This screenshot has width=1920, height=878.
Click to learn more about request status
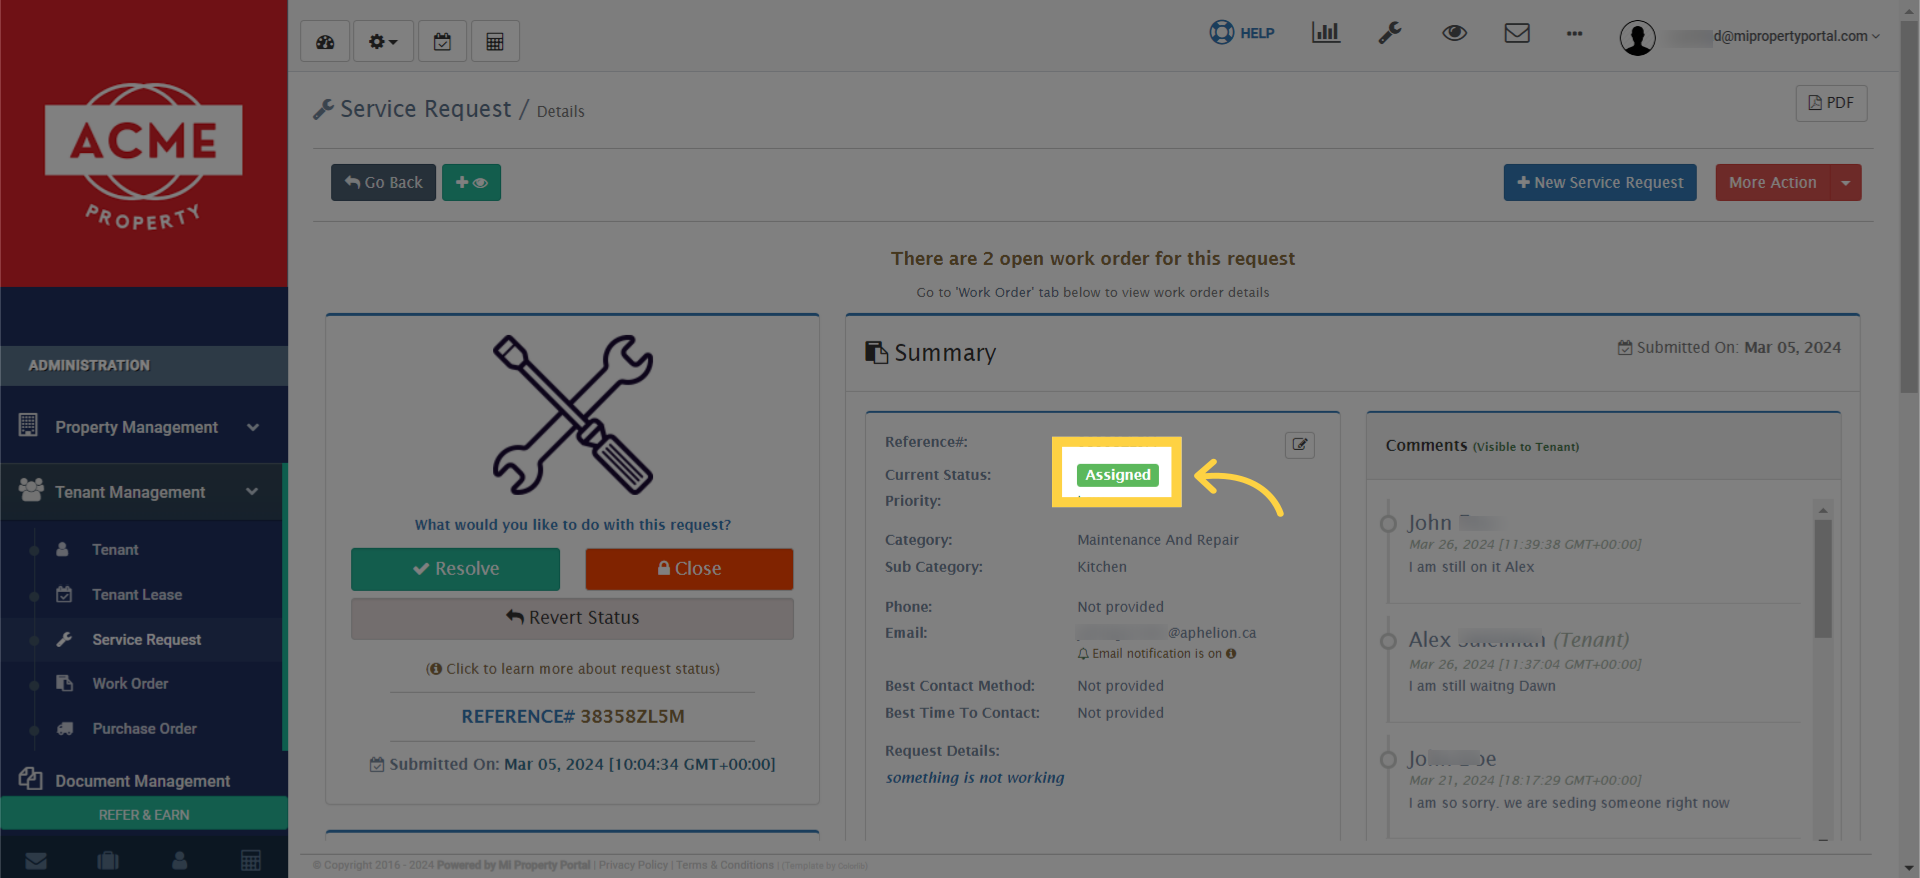pyautogui.click(x=572, y=669)
